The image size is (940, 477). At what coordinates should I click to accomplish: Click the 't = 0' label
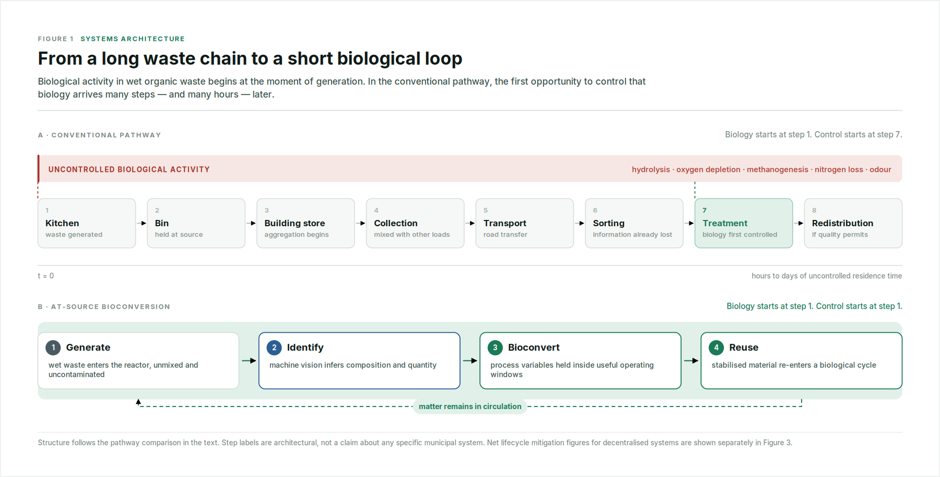point(46,276)
